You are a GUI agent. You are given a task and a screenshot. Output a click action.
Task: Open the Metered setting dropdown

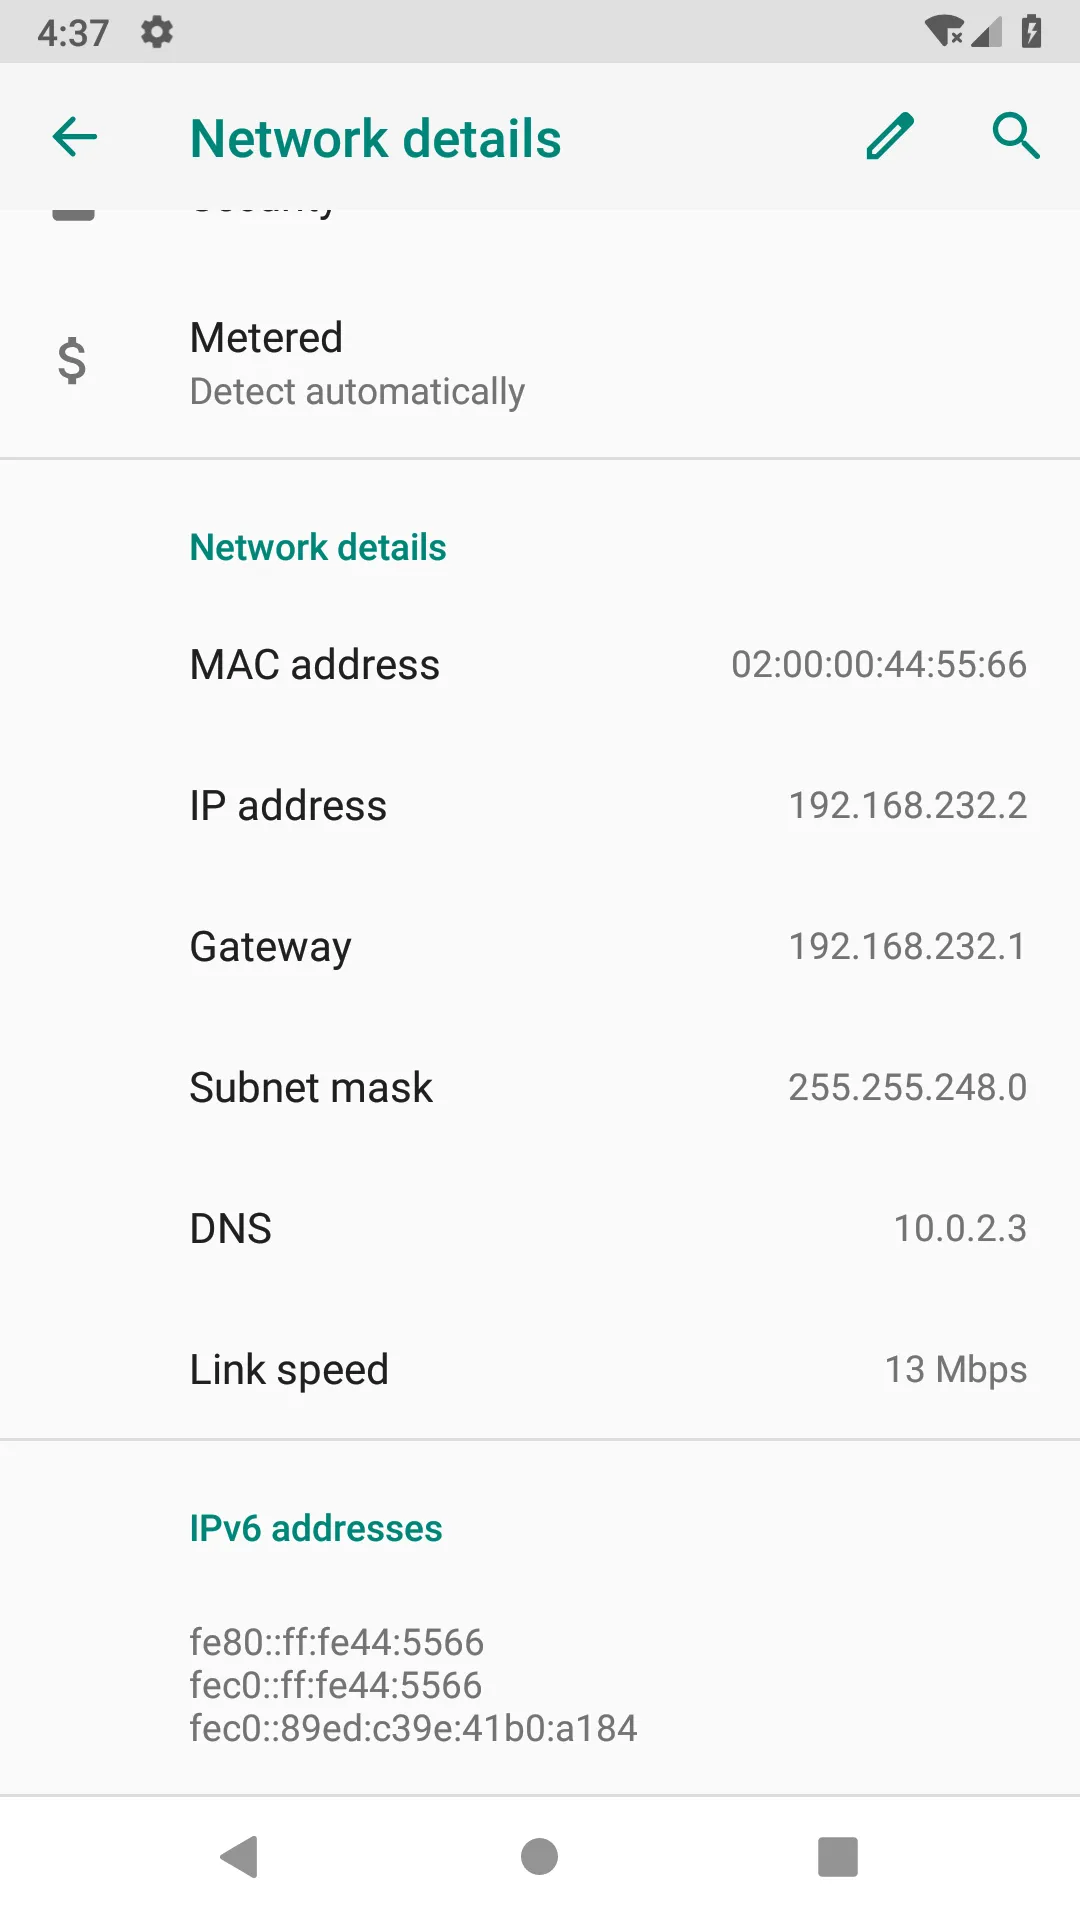click(540, 363)
